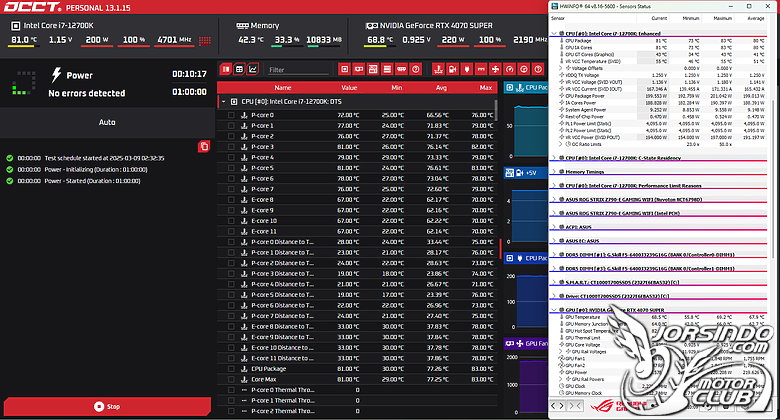Toggle the power plug sensor type filter
This screenshot has width=780, height=420.
point(467,69)
